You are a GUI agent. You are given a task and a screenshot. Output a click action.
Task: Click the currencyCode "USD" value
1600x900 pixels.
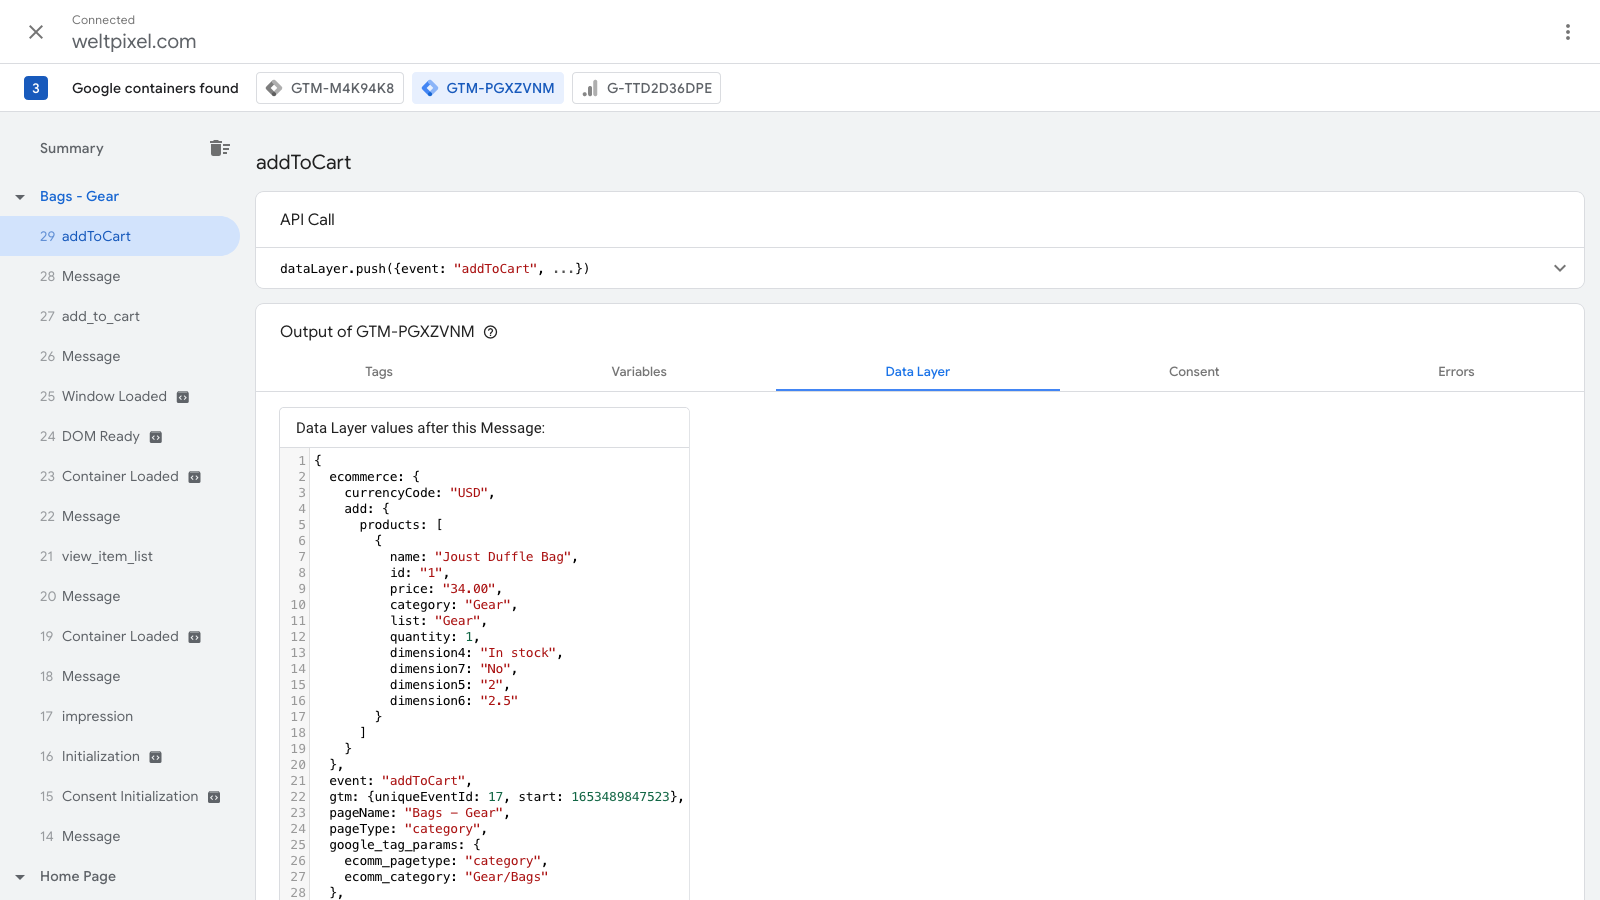469,493
